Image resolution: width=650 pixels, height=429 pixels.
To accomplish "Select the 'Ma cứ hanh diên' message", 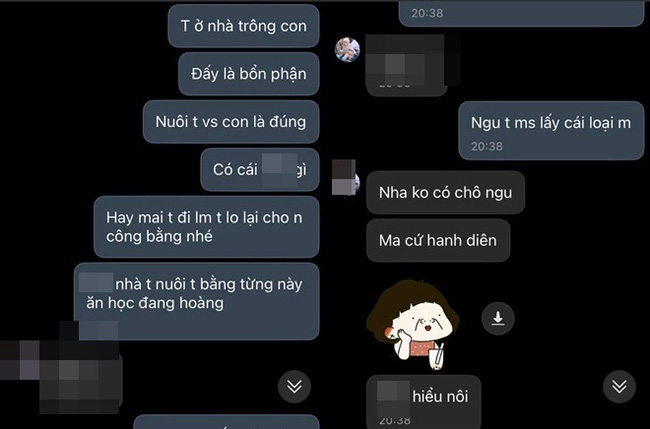I will 438,240.
